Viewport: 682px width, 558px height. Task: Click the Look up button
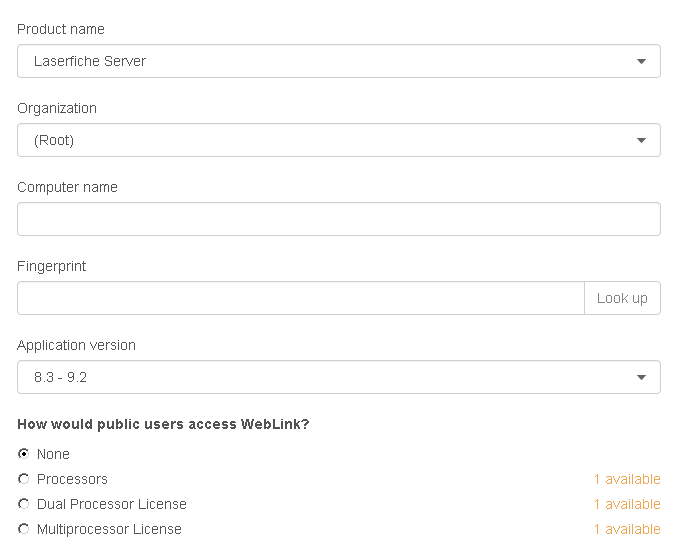tap(622, 298)
